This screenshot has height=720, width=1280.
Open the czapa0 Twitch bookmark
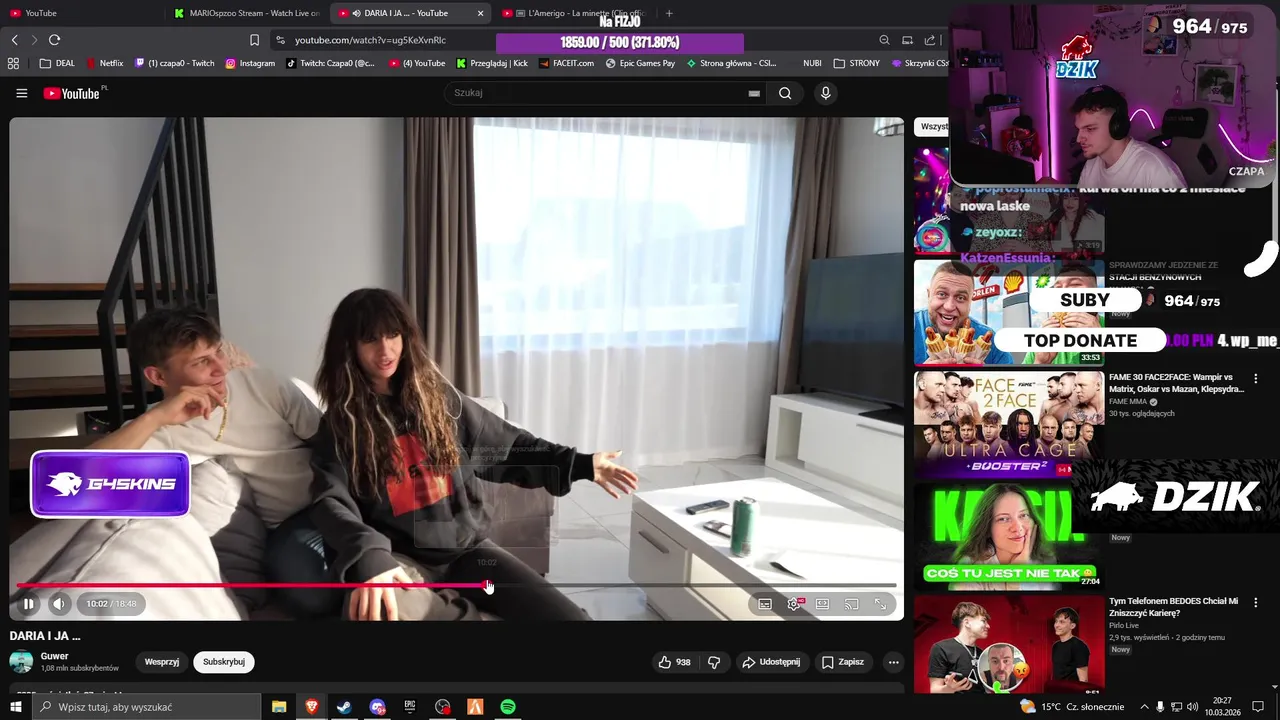click(174, 63)
